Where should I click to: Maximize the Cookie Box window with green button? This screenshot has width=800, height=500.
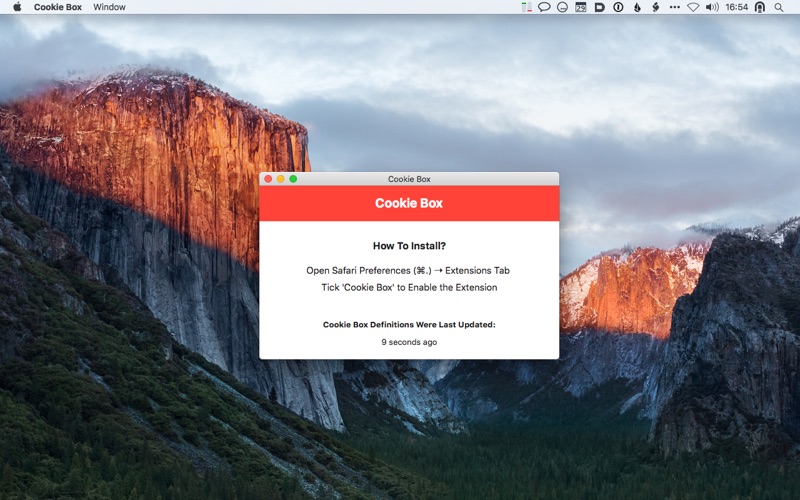click(x=293, y=179)
